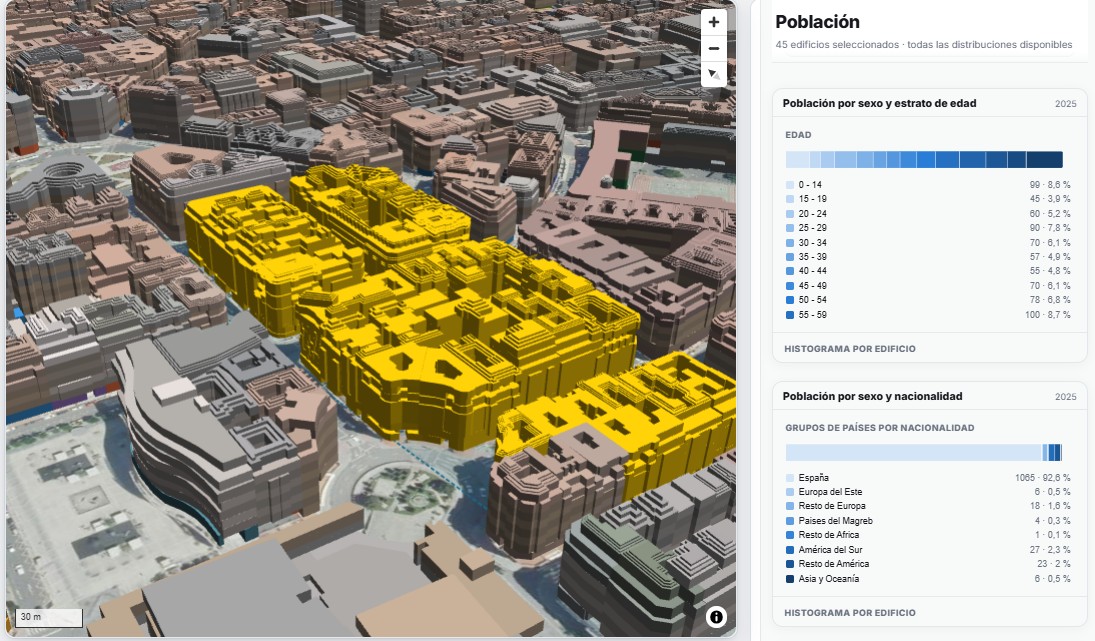This screenshot has height=641, width=1095.
Task: Expand age card Histograma por edificio
Action: tap(849, 348)
